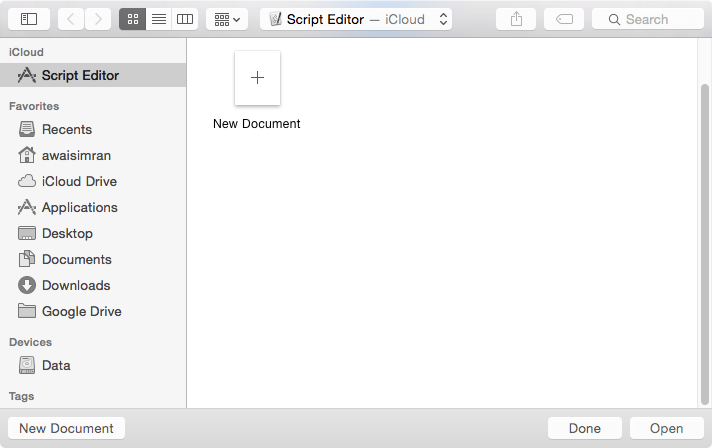Screen dimensions: 712x448
Task: Open the awaisimran home folder
Action: [93, 155]
